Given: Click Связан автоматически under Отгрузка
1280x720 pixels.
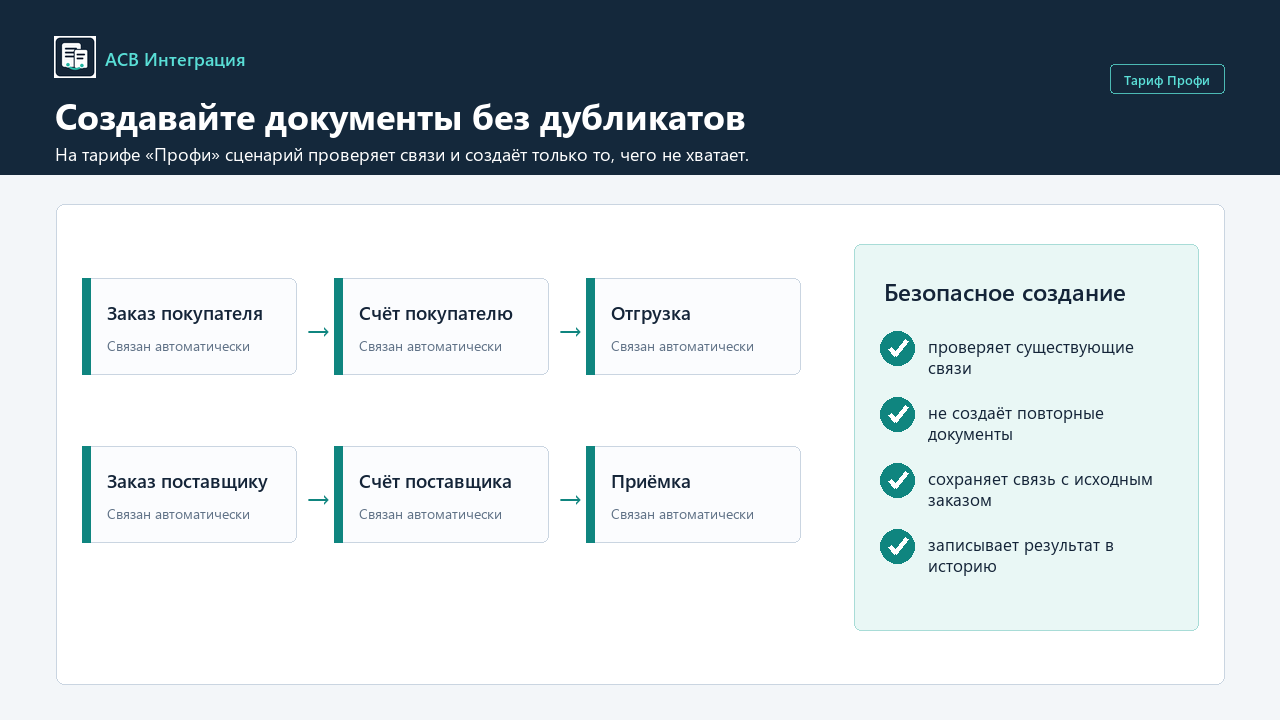Looking at the screenshot, I should click(x=682, y=346).
